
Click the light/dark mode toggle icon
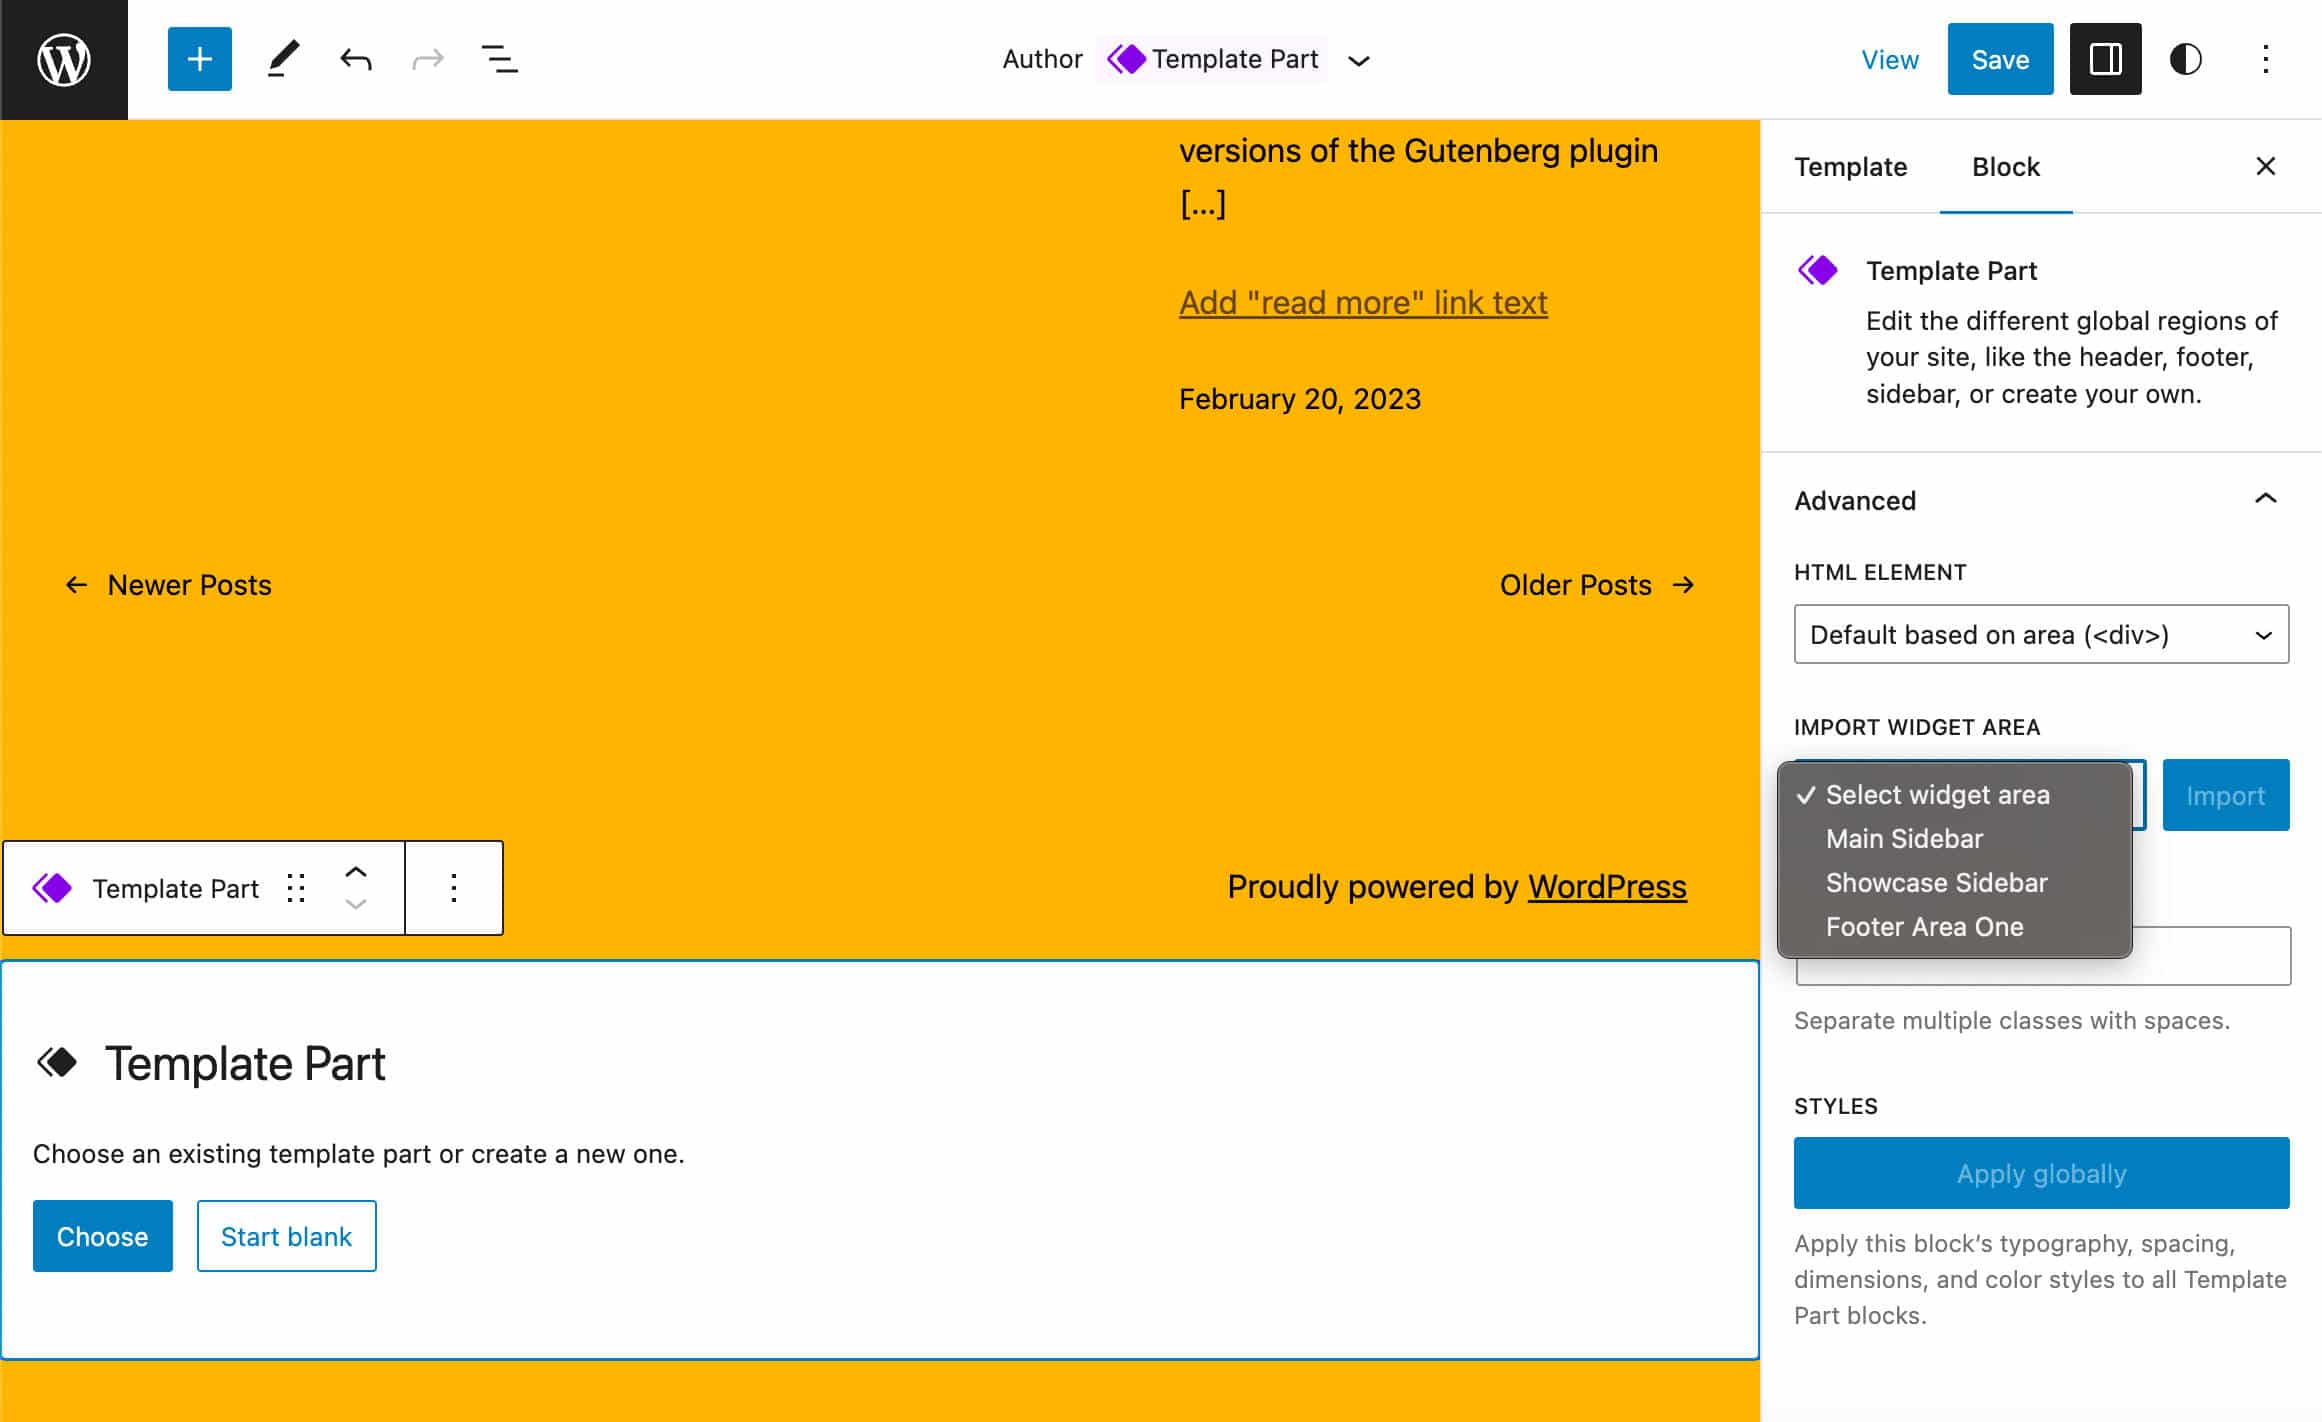pos(2186,58)
